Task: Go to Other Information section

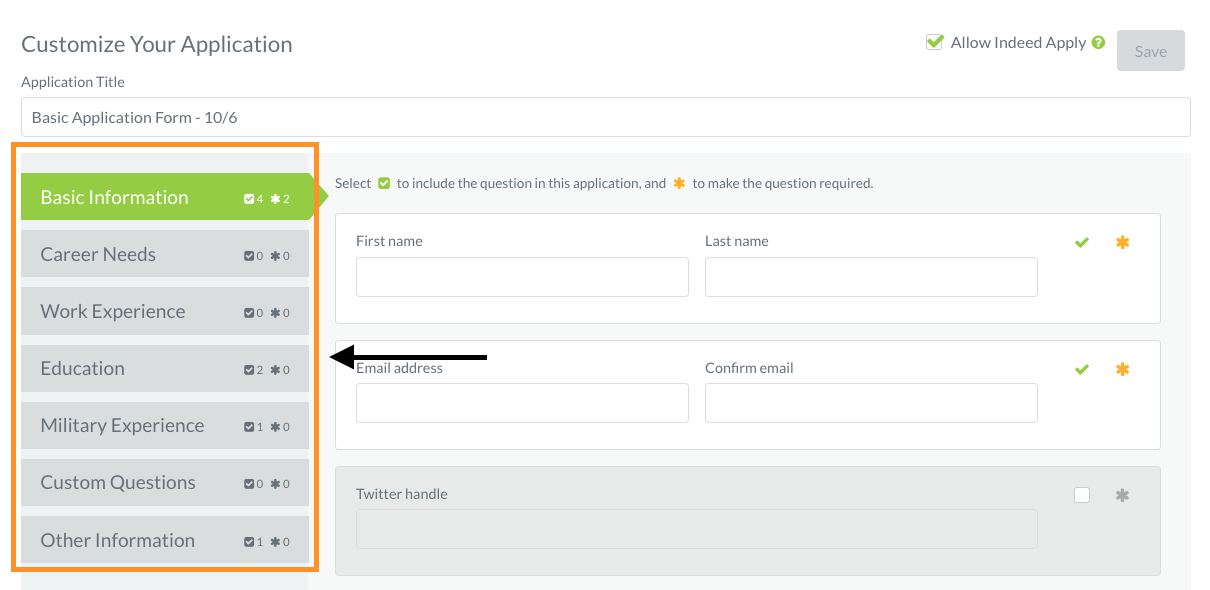Action: click(x=165, y=540)
